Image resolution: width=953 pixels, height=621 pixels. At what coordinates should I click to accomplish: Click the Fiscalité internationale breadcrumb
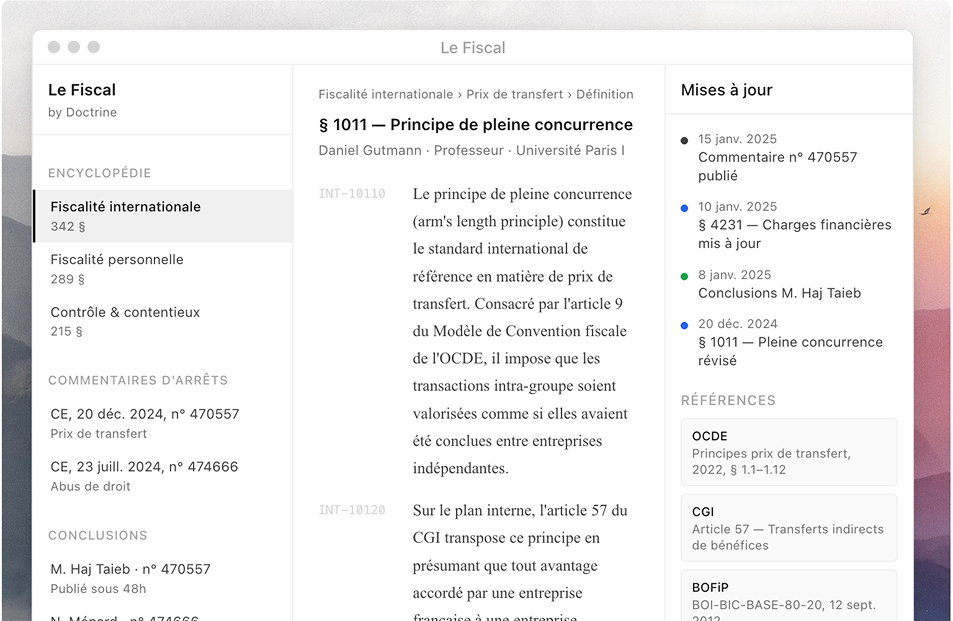385,94
